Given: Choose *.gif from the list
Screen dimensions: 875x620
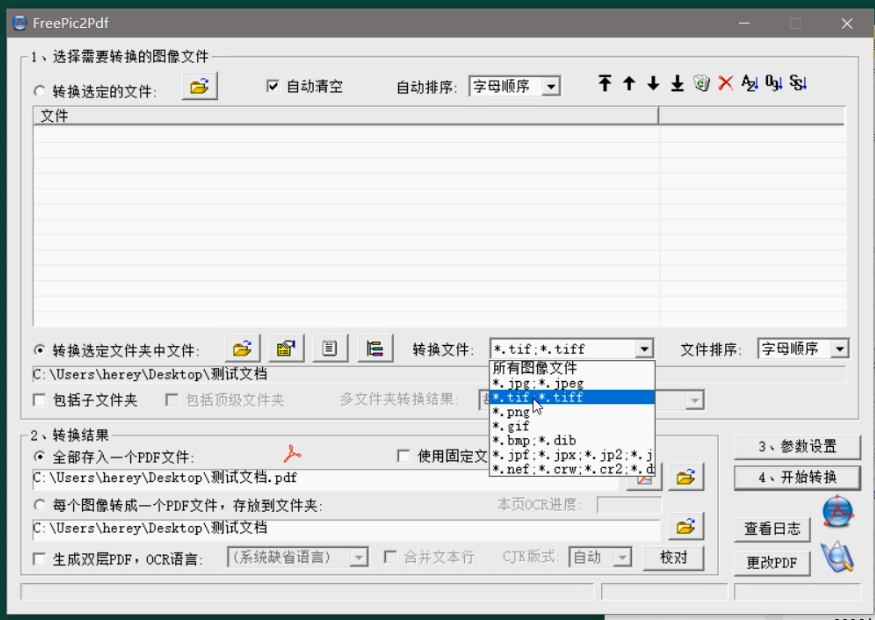Looking at the screenshot, I should 572,426.
